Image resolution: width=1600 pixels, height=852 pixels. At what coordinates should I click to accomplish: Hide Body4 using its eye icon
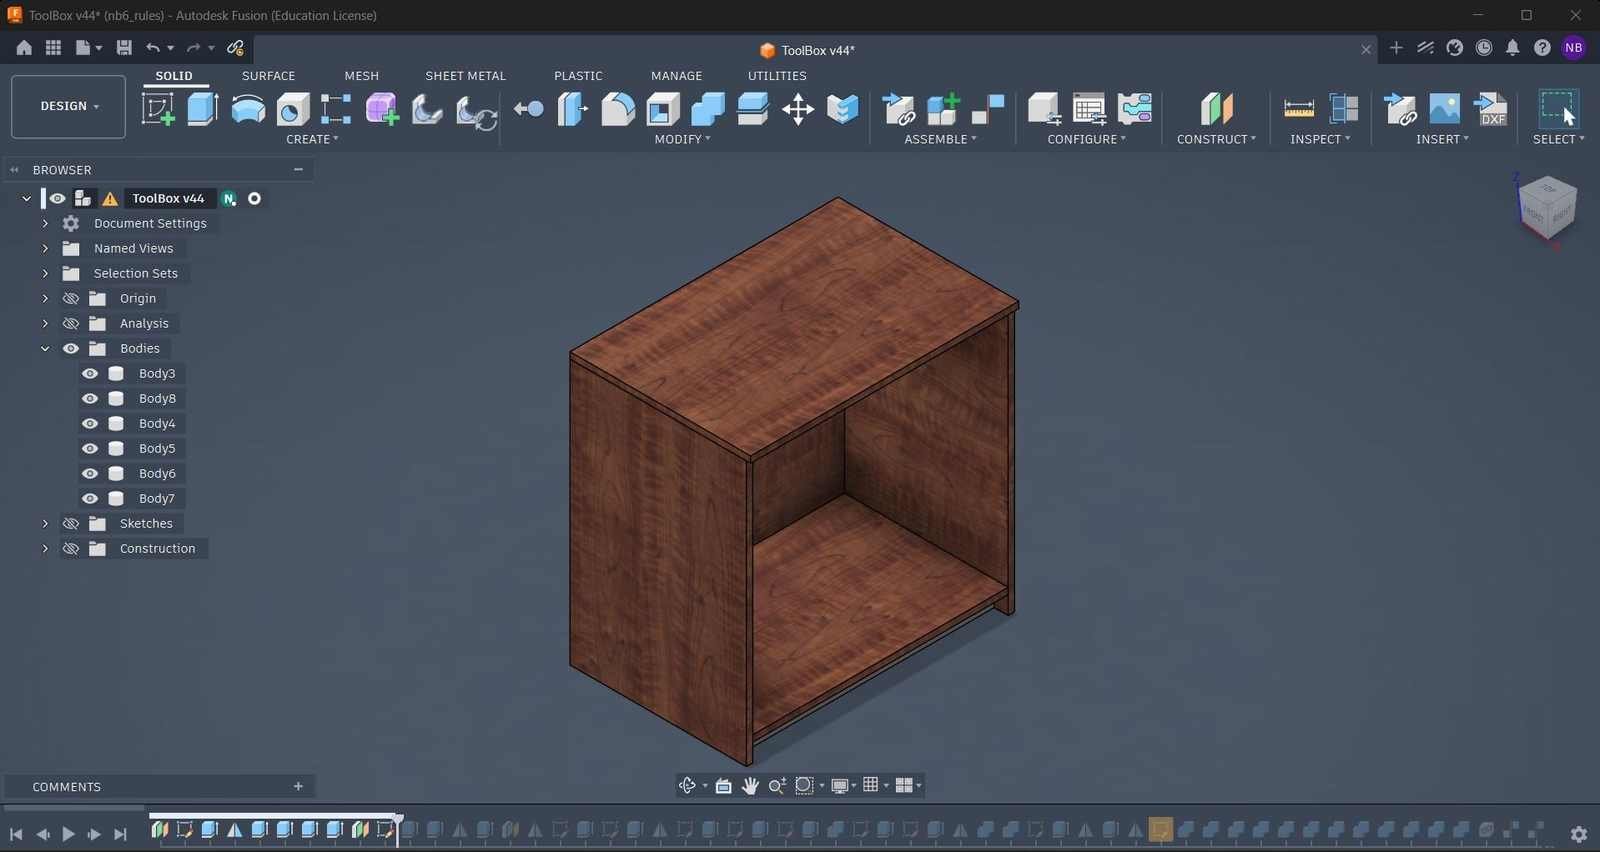tap(90, 423)
